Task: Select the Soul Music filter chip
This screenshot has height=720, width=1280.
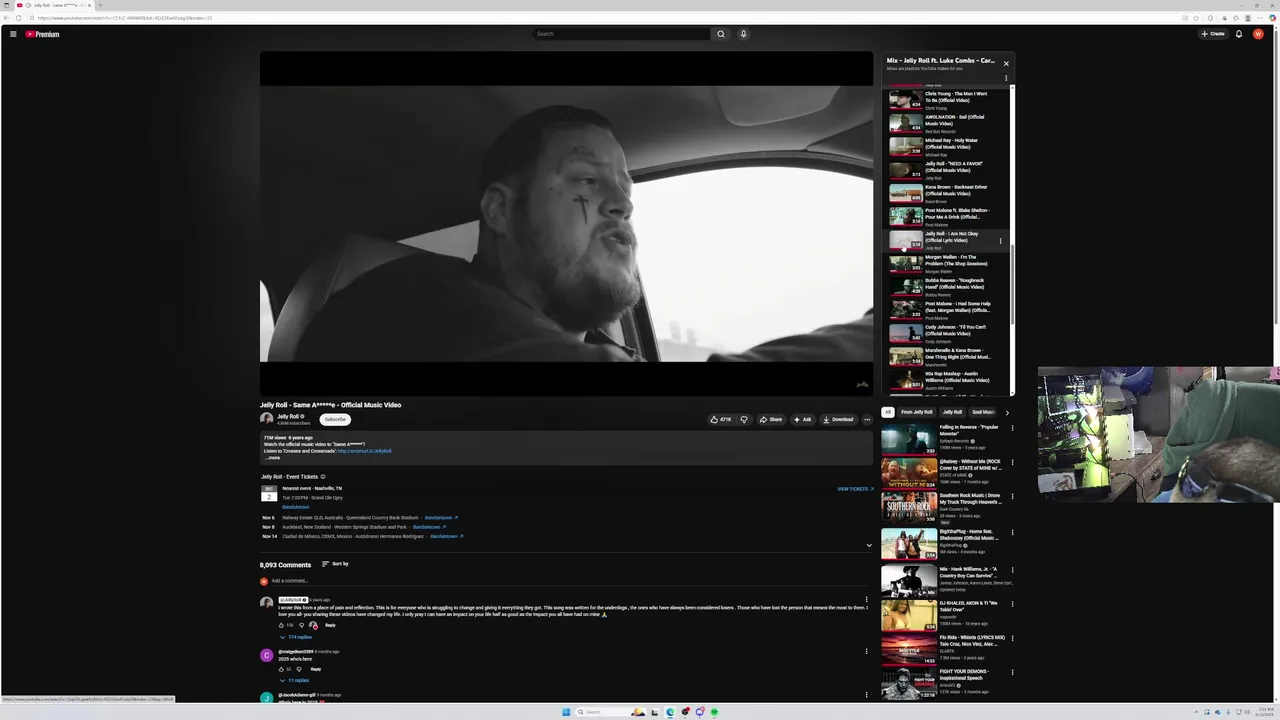Action: [x=983, y=412]
